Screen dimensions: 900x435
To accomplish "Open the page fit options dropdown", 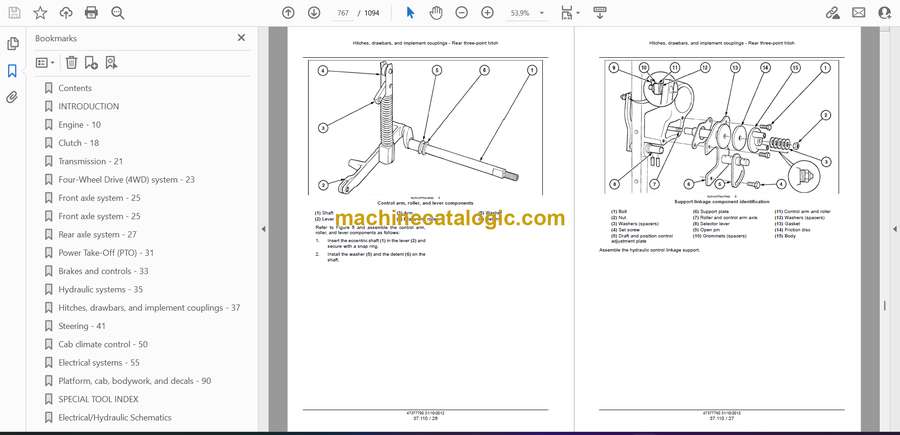I will coord(570,13).
